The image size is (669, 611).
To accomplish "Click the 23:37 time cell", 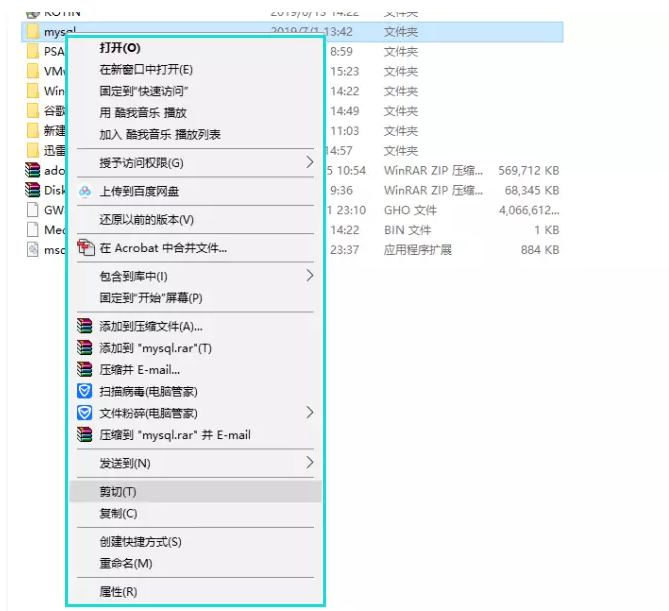I will click(344, 250).
